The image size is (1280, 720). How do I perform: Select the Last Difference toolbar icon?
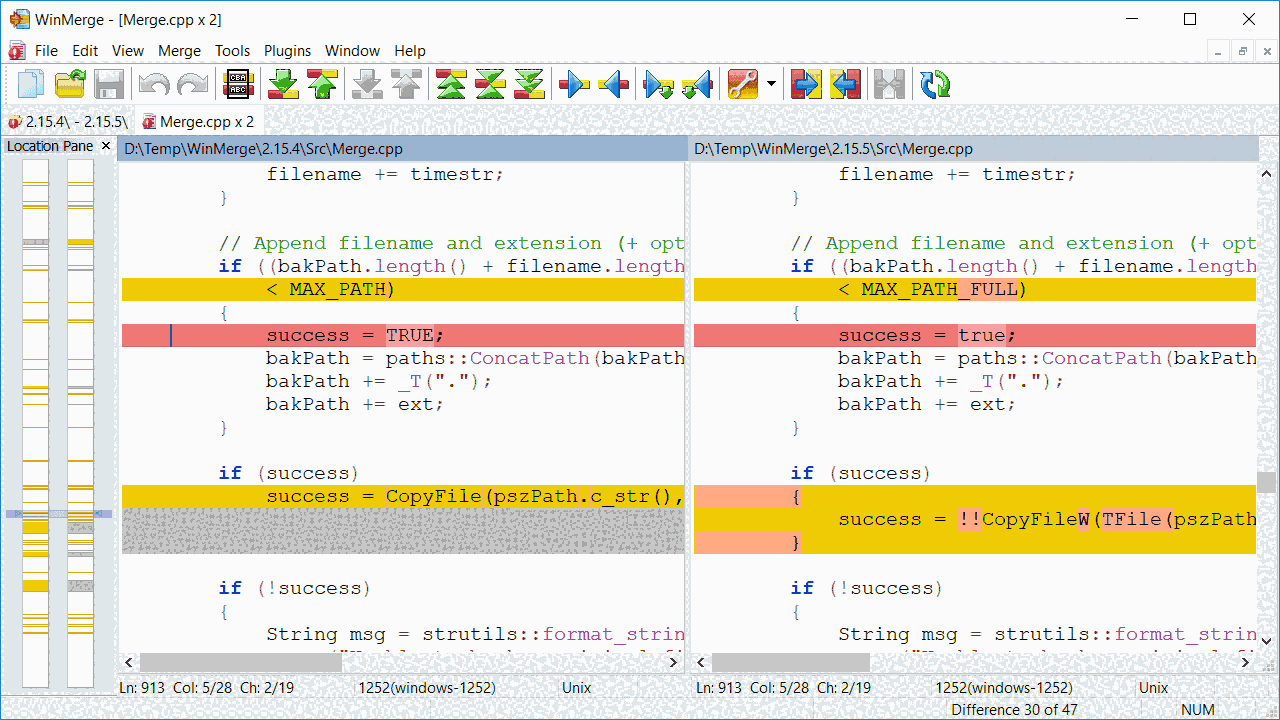tap(528, 84)
